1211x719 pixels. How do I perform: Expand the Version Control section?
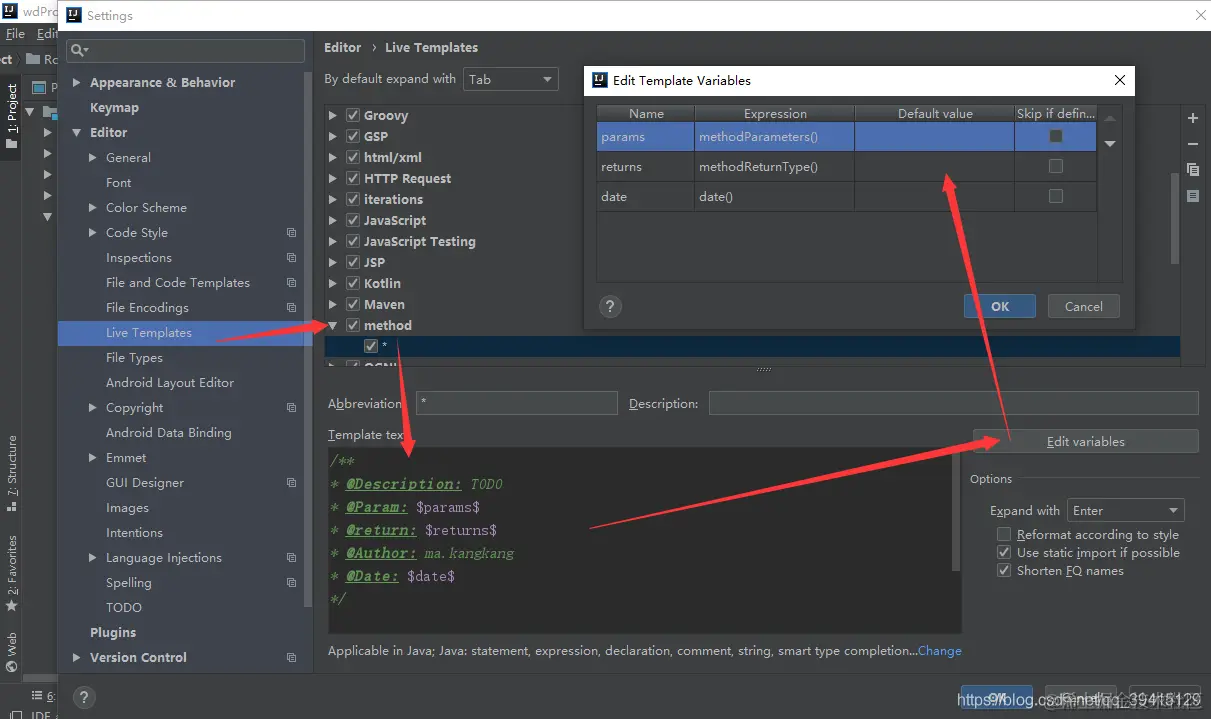77,658
